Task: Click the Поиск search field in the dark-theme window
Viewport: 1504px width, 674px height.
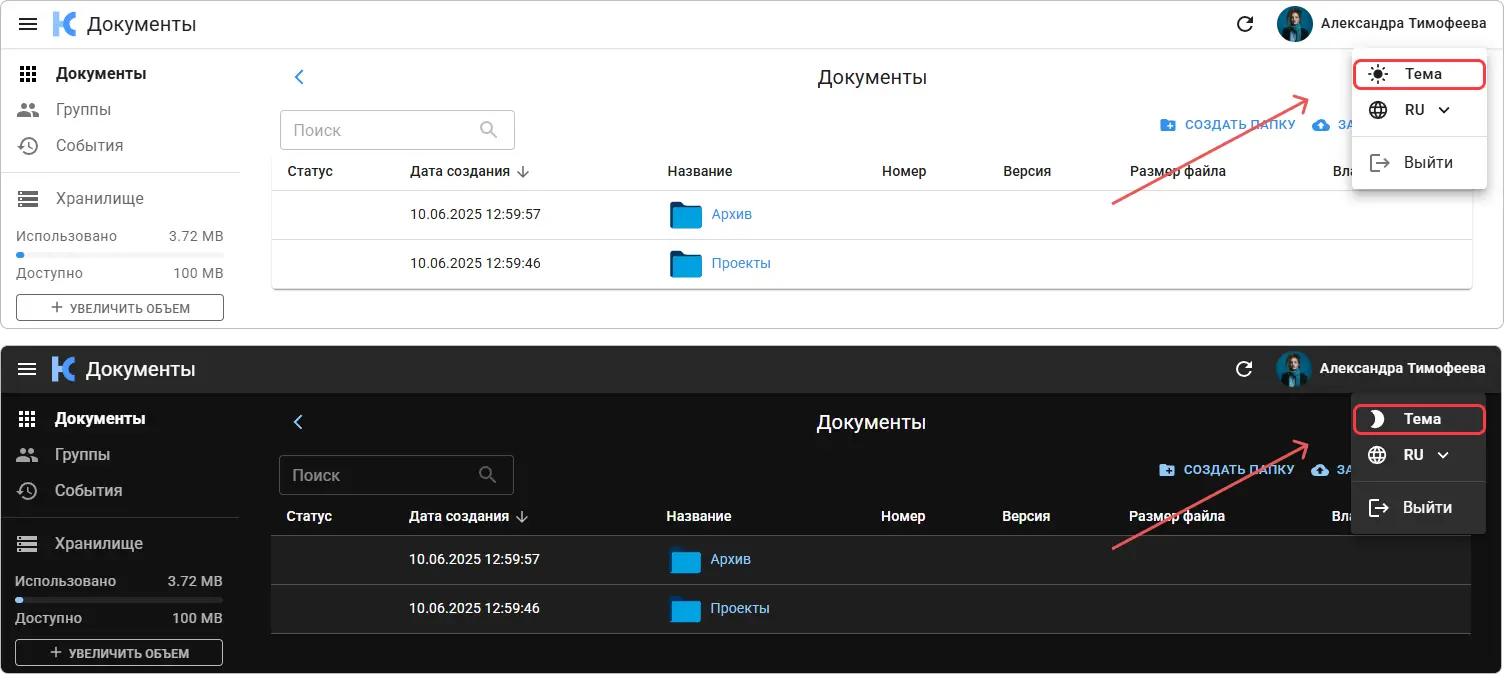Action: 380,475
